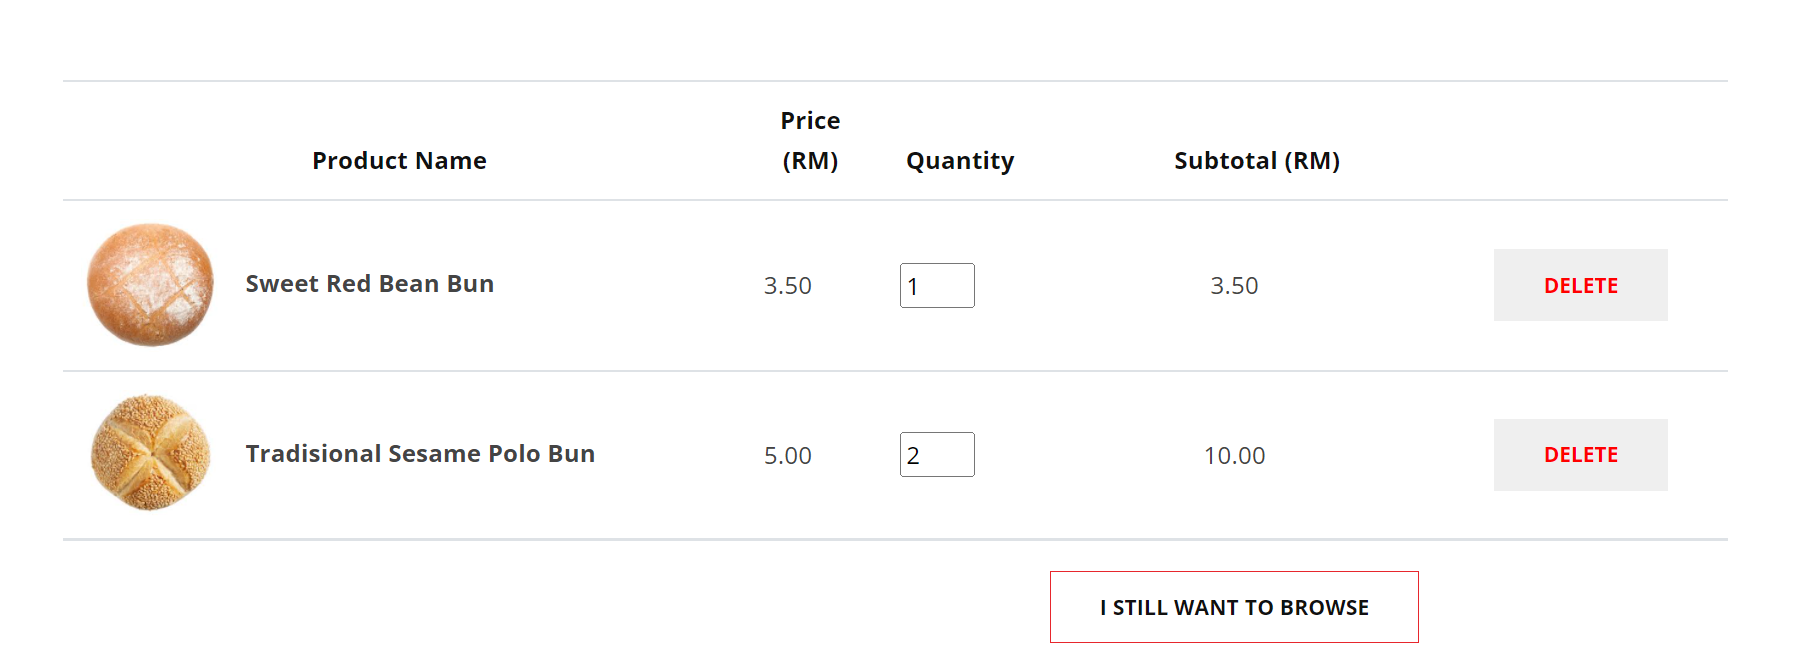The height and width of the screenshot is (661, 1797).
Task: Click the 10.00 subtotal for Sesame Polo Bun
Action: [x=1234, y=456]
